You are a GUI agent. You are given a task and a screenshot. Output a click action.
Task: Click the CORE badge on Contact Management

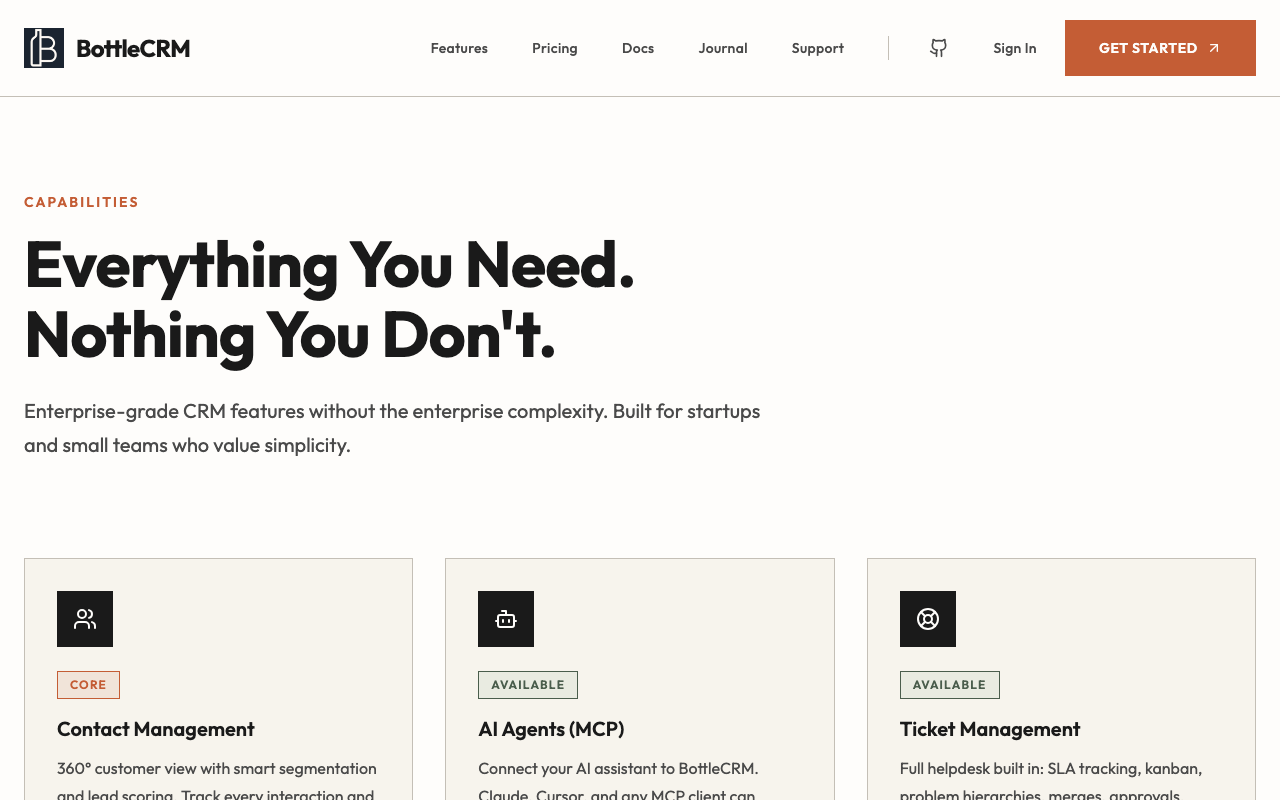coord(88,685)
